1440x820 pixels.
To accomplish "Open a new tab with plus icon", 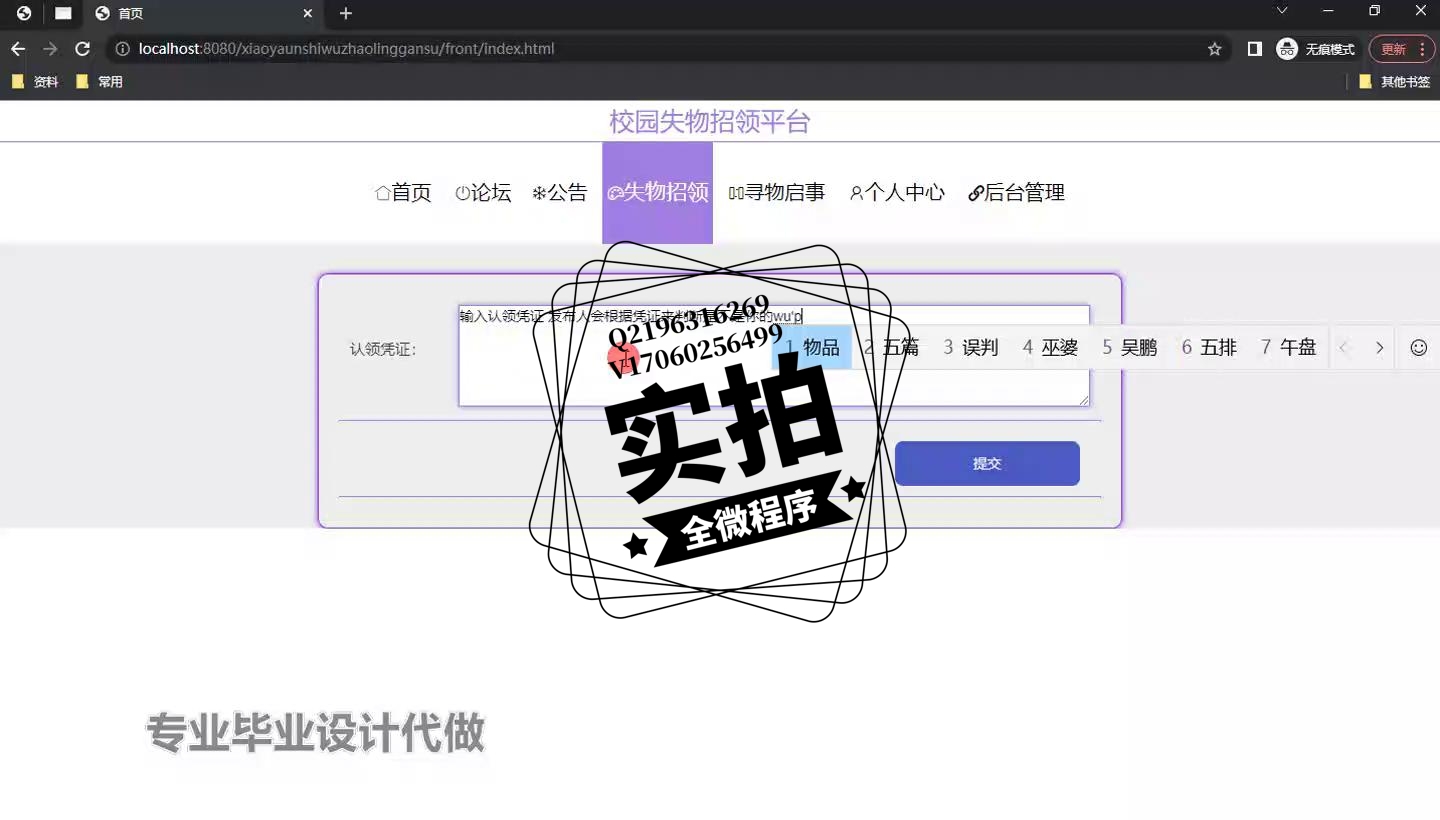I will [346, 13].
